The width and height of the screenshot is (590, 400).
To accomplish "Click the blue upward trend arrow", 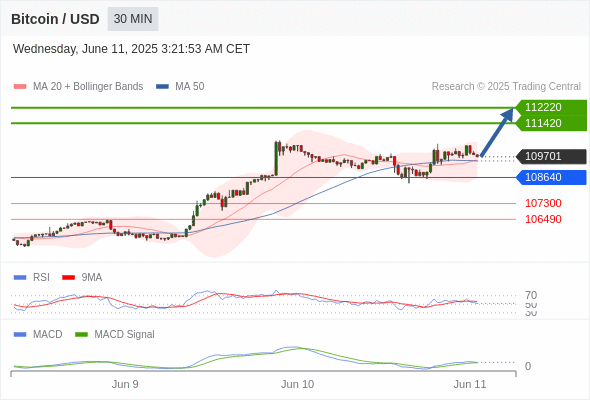I will point(497,132).
